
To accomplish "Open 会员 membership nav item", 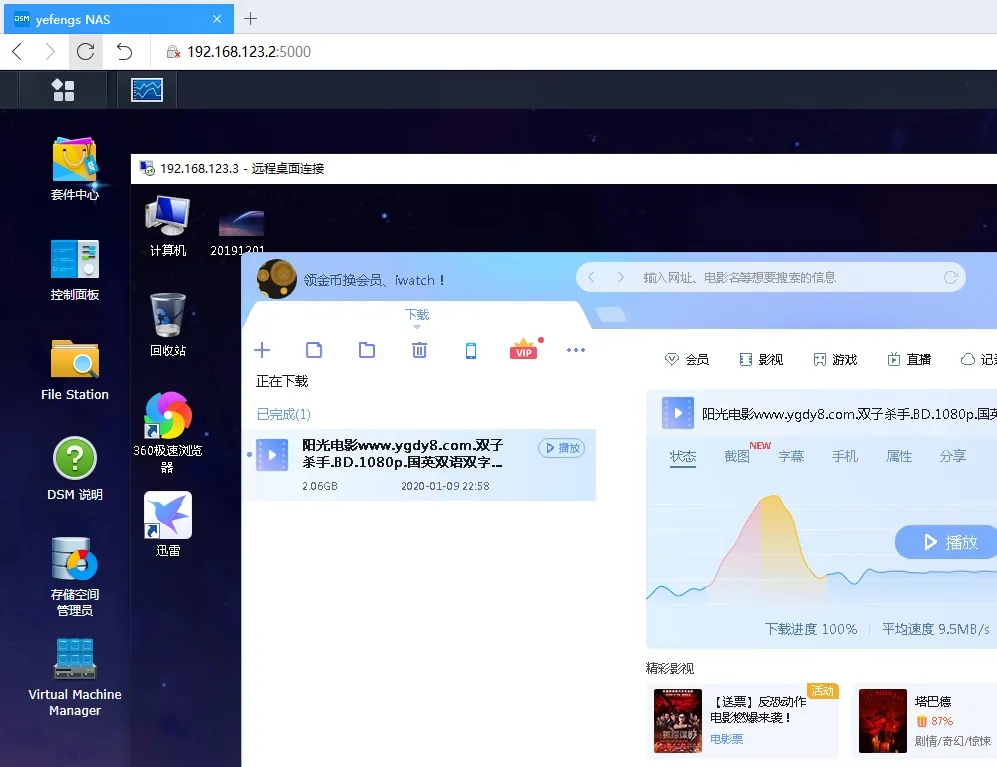I will [687, 359].
